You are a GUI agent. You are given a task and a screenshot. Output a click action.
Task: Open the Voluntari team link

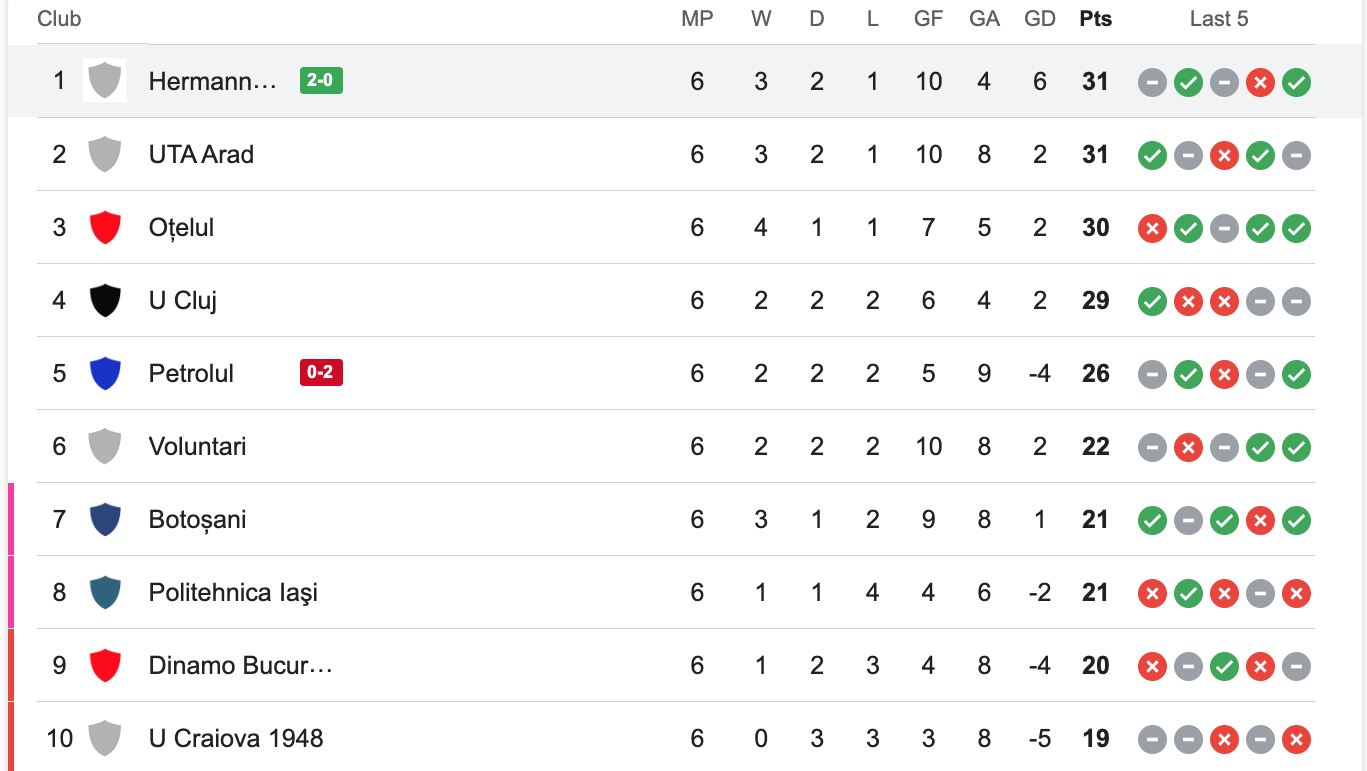coord(197,446)
